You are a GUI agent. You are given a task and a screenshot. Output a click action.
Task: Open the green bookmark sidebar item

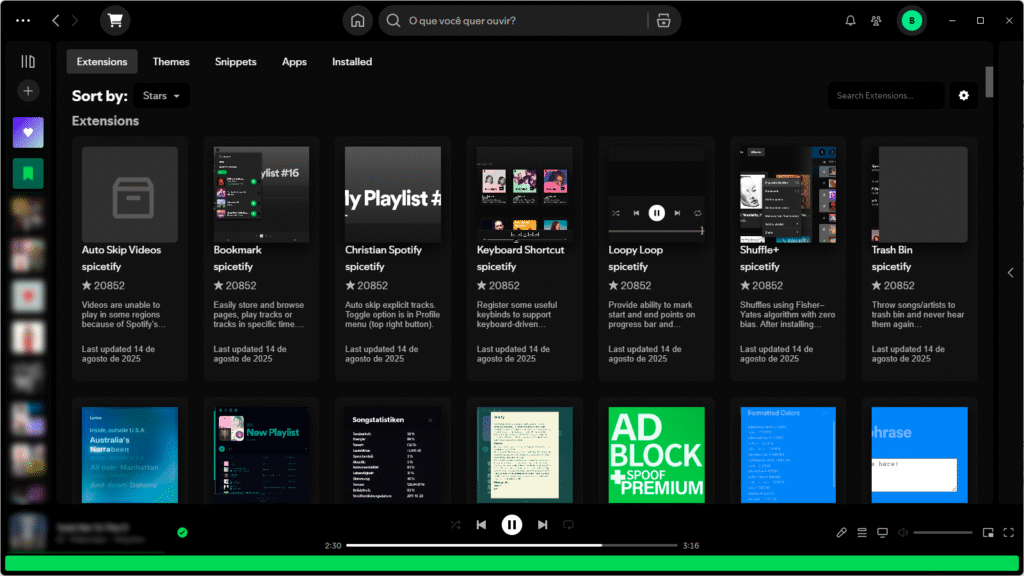pyautogui.click(x=28, y=174)
